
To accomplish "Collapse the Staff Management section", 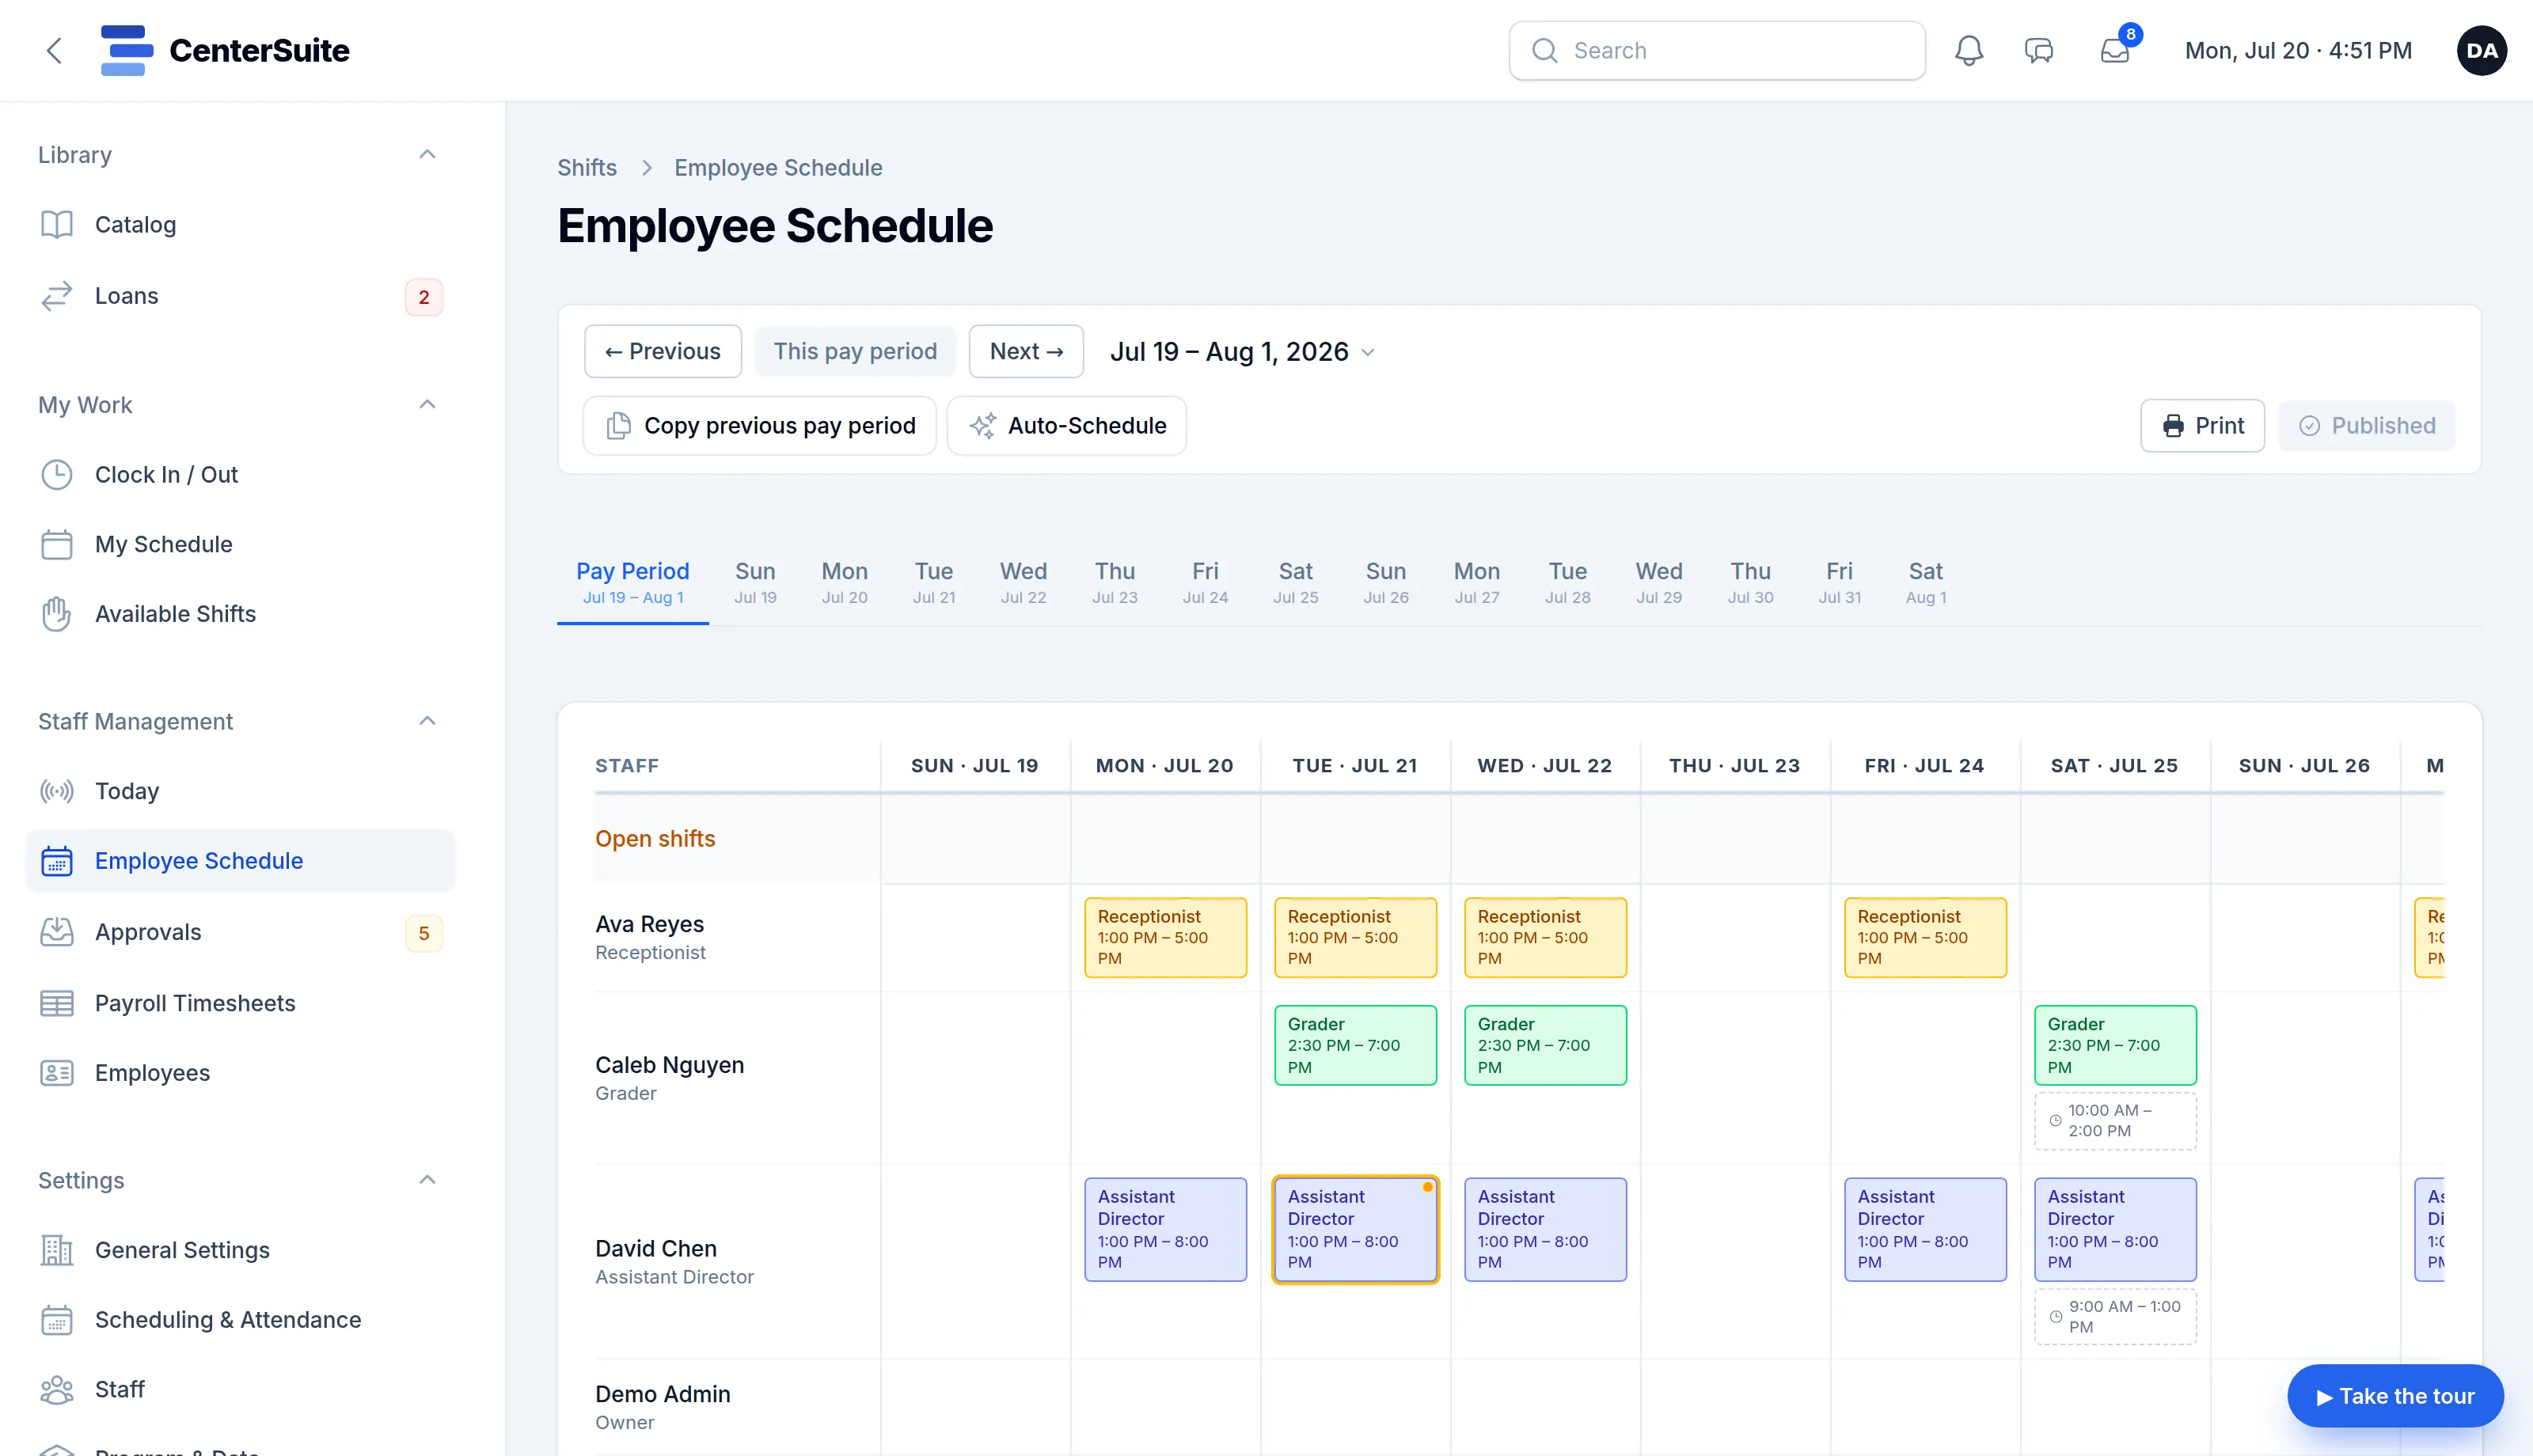I will (x=427, y=721).
